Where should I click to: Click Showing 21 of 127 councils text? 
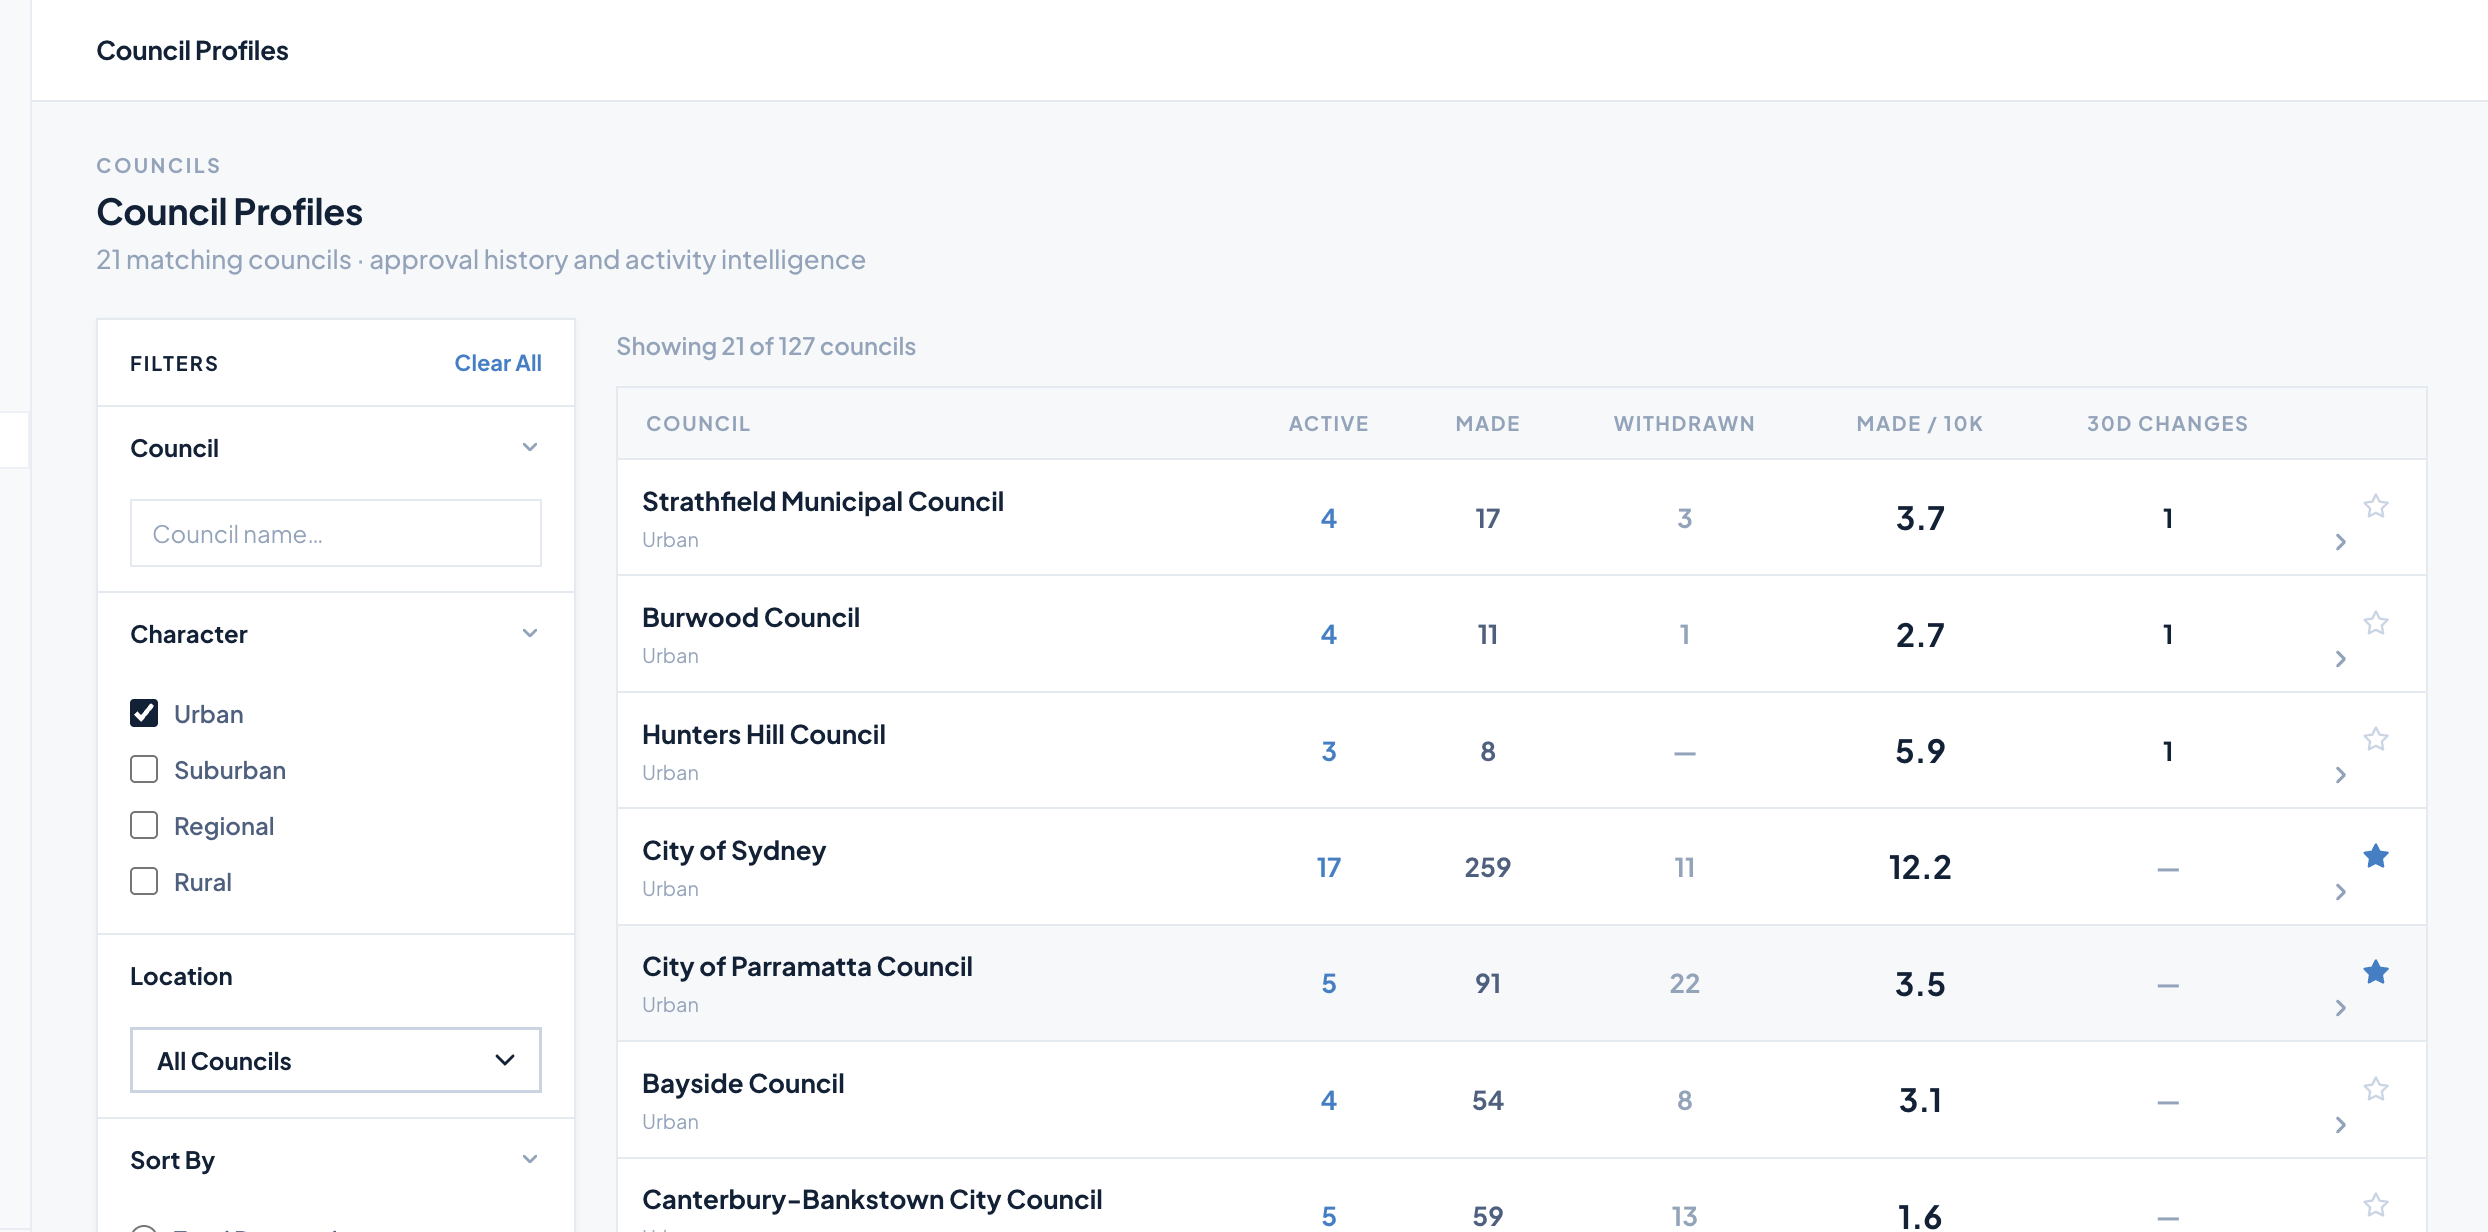(766, 346)
